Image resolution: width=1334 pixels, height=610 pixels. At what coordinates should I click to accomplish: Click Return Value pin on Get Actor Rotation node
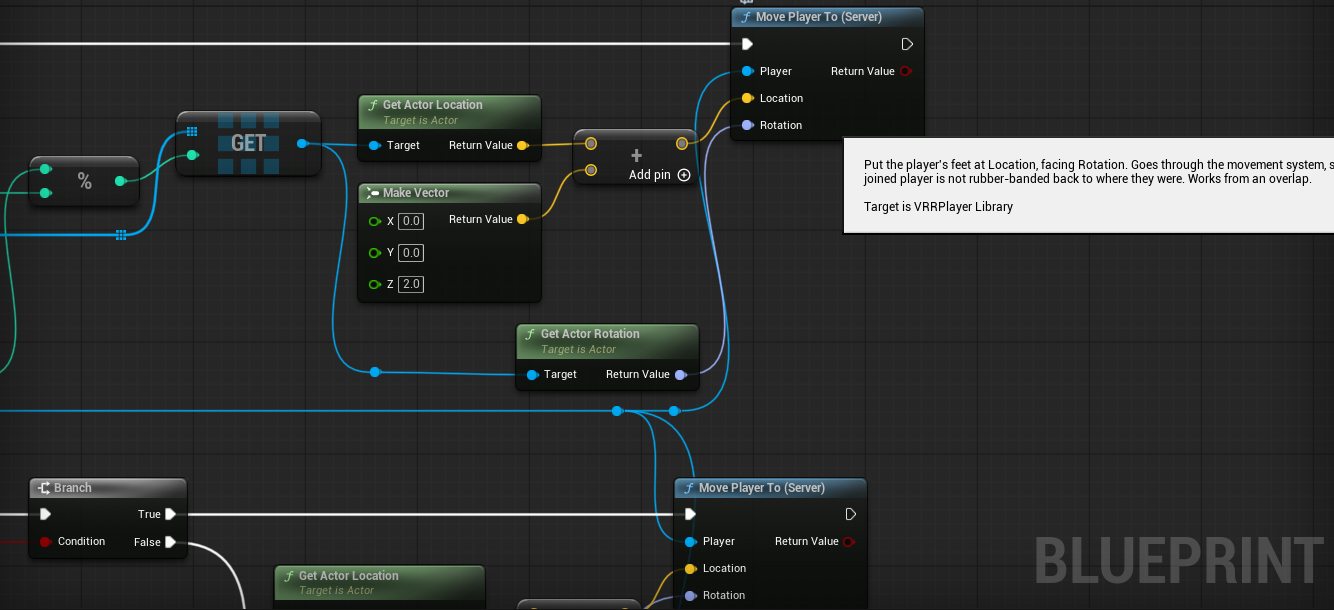point(680,374)
